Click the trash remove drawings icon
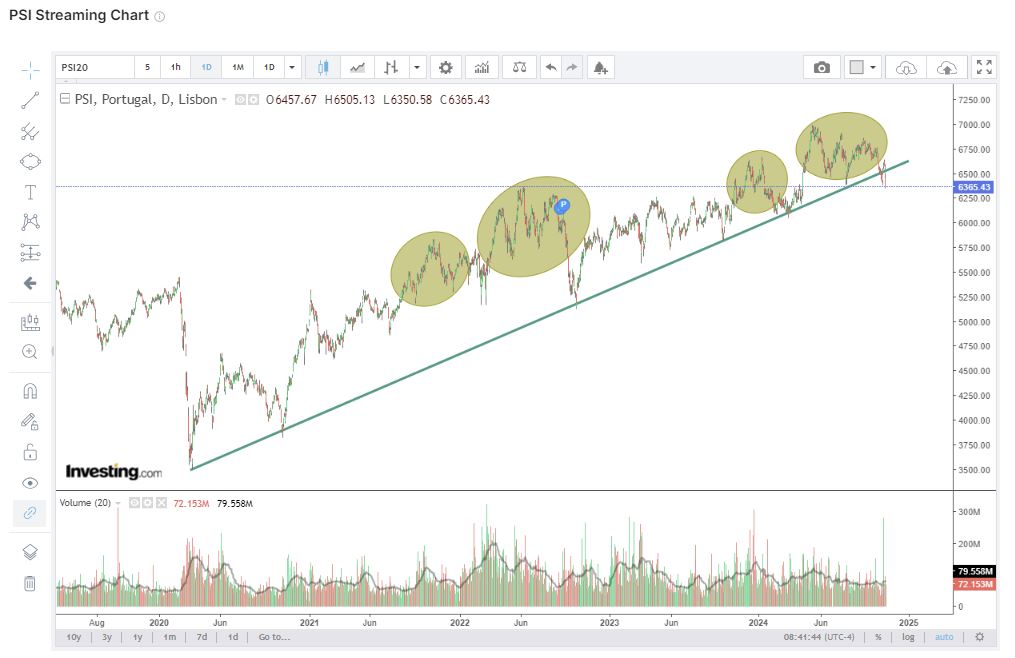The width and height of the screenshot is (1015, 658). (30, 584)
